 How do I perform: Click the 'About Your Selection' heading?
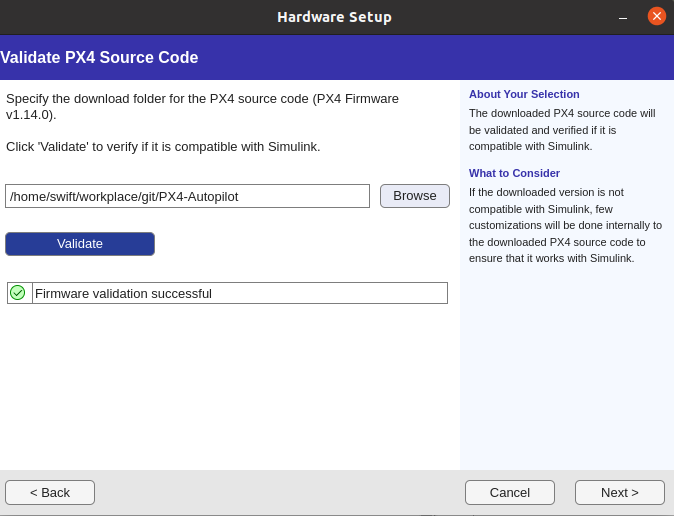point(524,94)
